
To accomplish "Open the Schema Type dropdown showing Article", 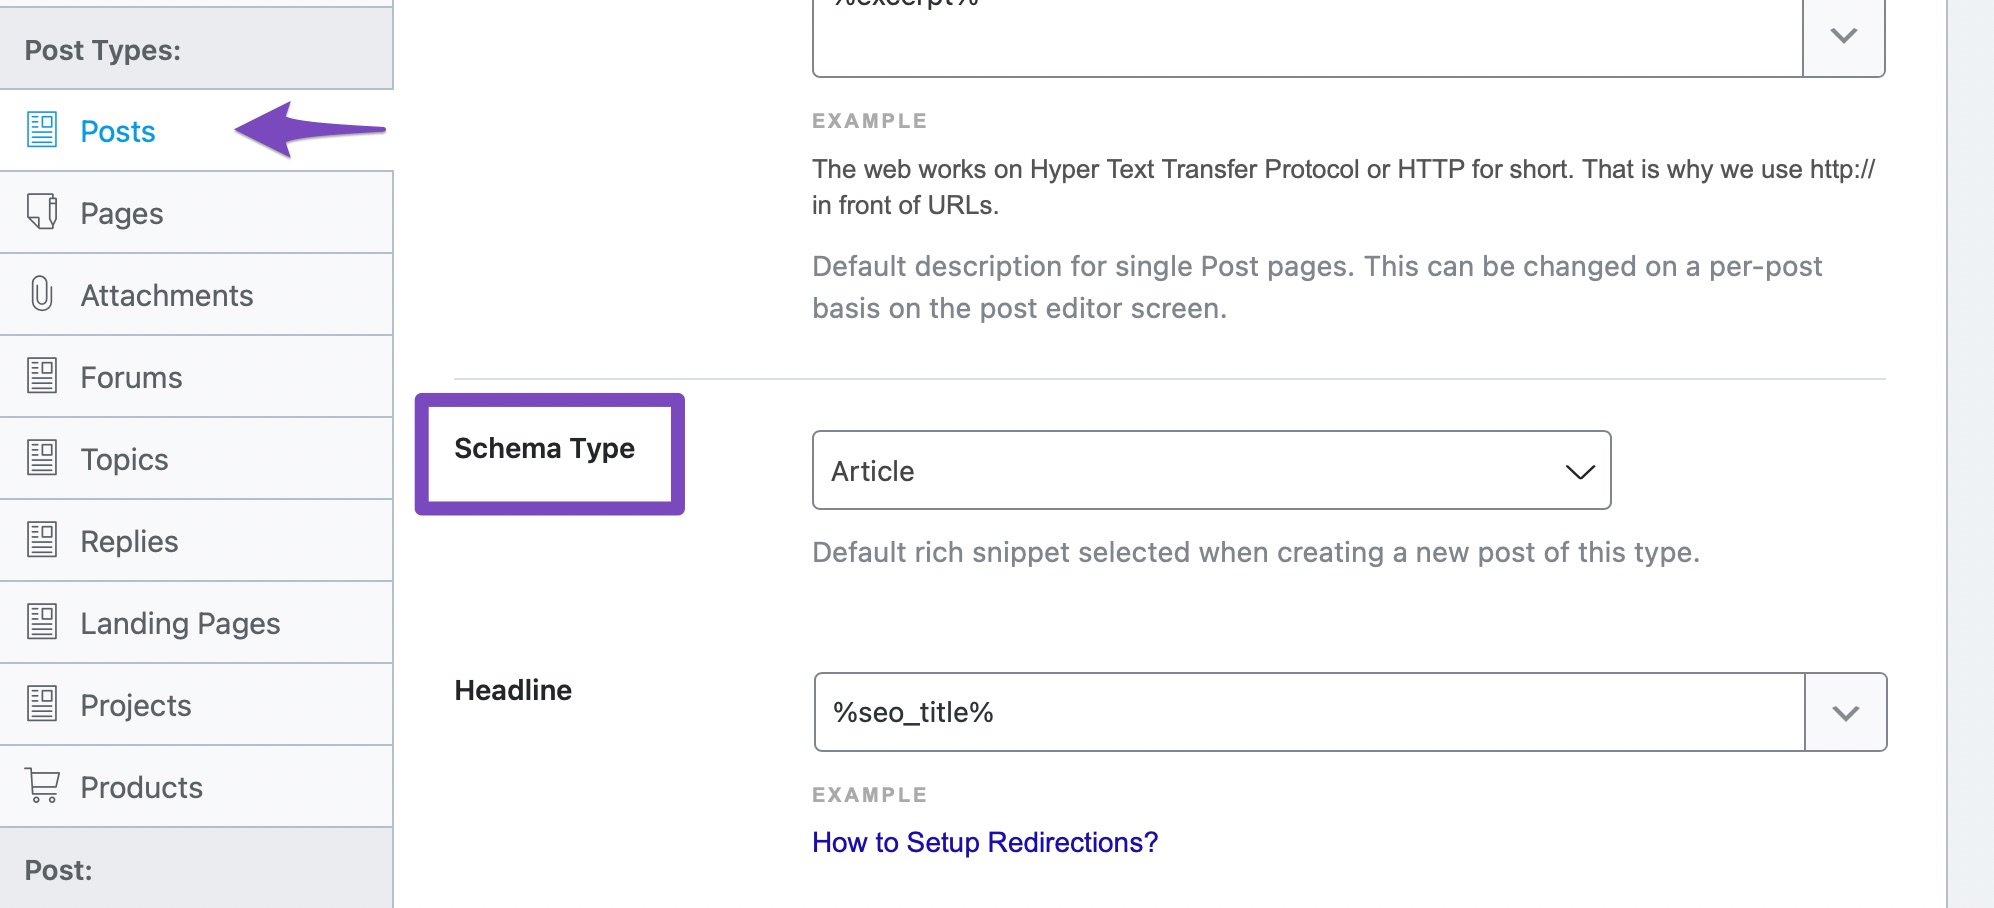I will point(1211,470).
